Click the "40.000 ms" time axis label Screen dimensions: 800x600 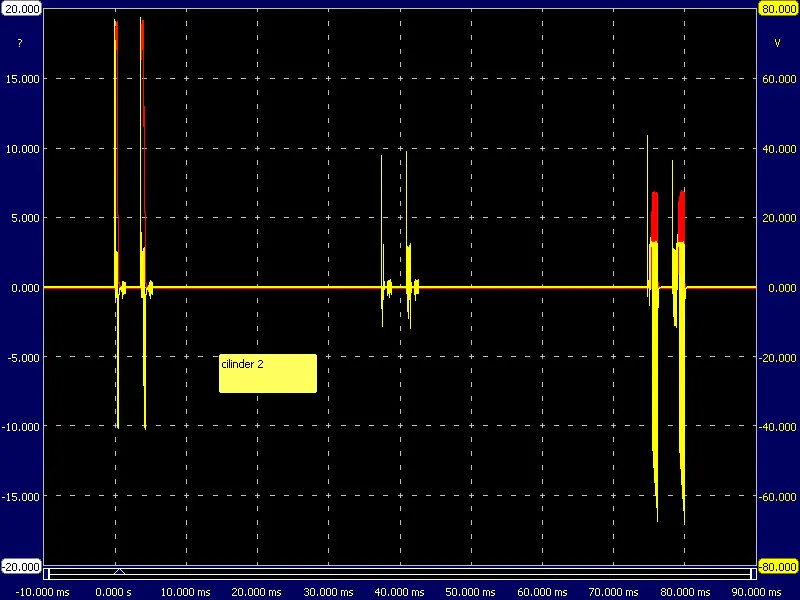coord(399,592)
